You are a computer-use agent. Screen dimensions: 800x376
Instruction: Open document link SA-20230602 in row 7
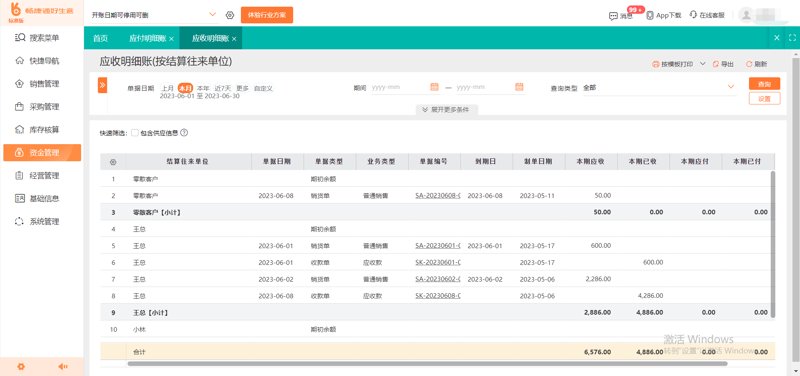point(438,279)
